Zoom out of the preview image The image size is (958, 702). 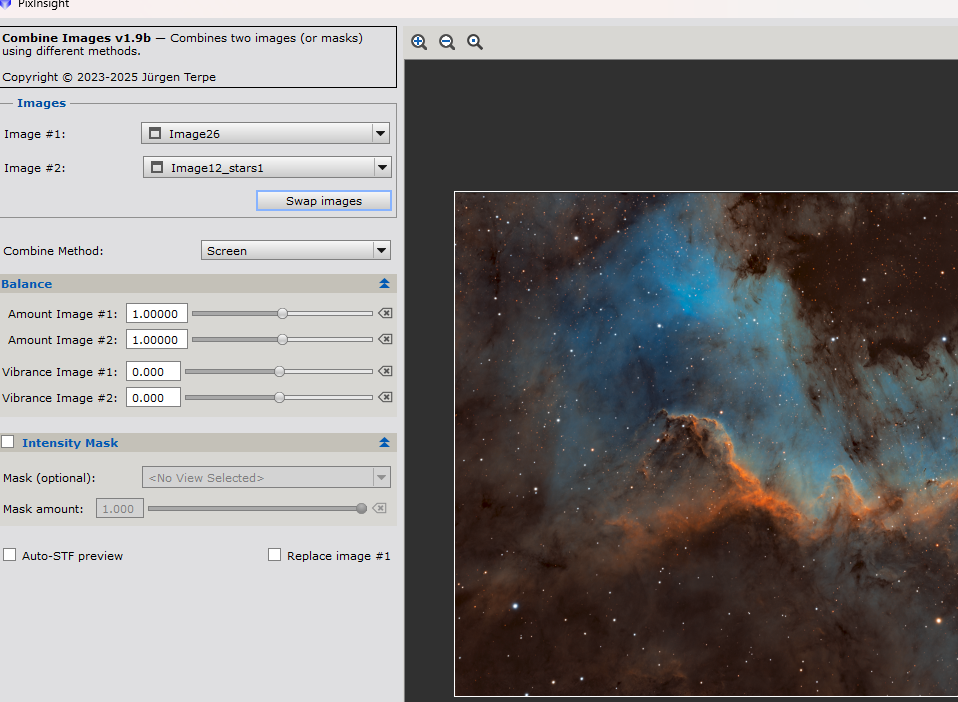click(447, 42)
